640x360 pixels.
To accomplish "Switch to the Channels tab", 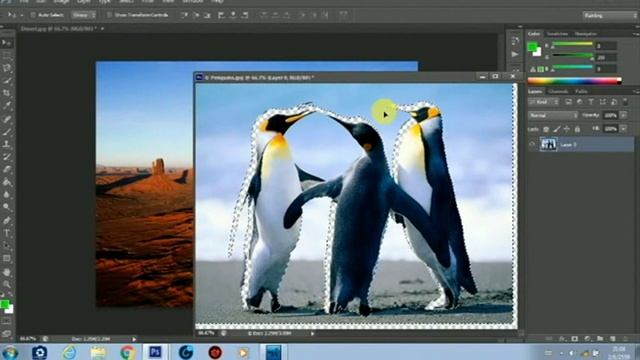I will (x=558, y=91).
